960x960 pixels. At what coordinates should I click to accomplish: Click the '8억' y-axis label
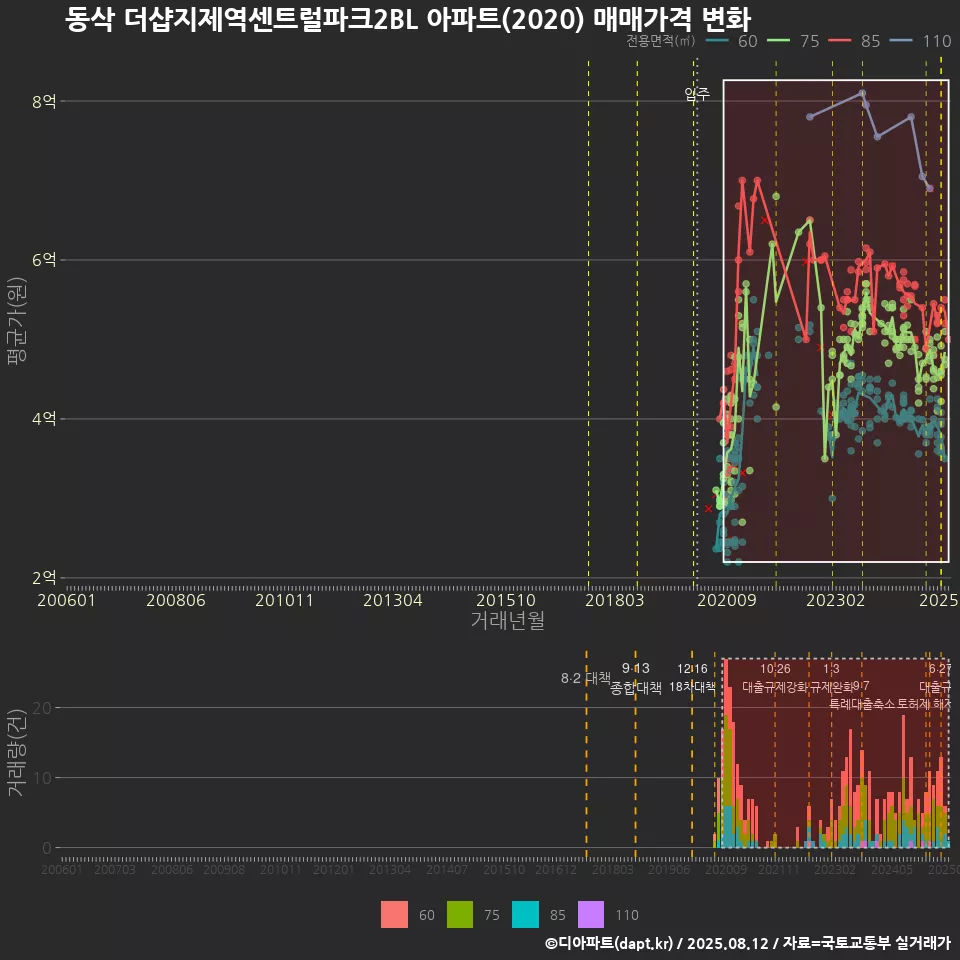(44, 101)
